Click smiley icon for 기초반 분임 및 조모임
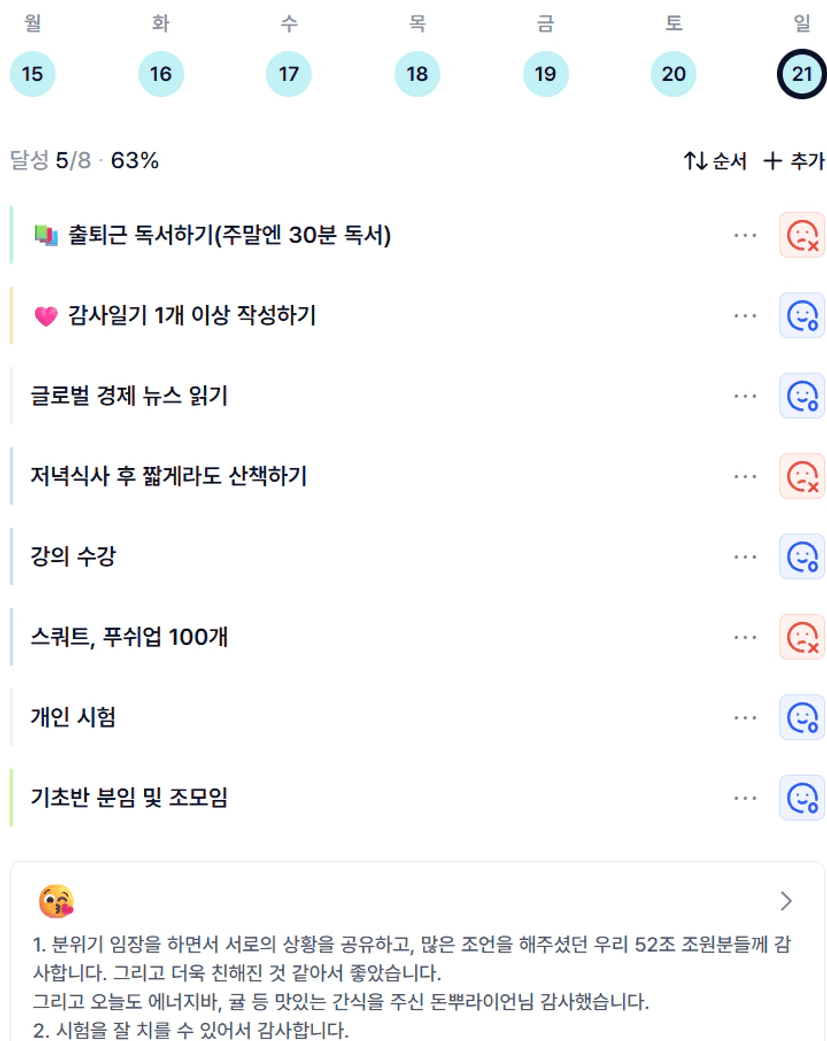827x1041 pixels. coord(802,798)
